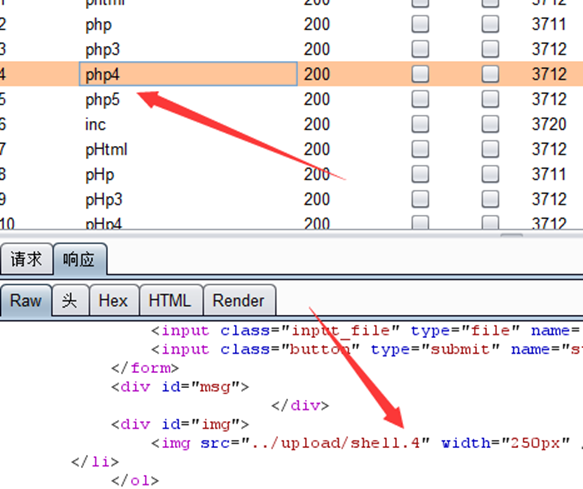Click the input class="input_file" response line
This screenshot has height=489, width=583.
(x=367, y=331)
